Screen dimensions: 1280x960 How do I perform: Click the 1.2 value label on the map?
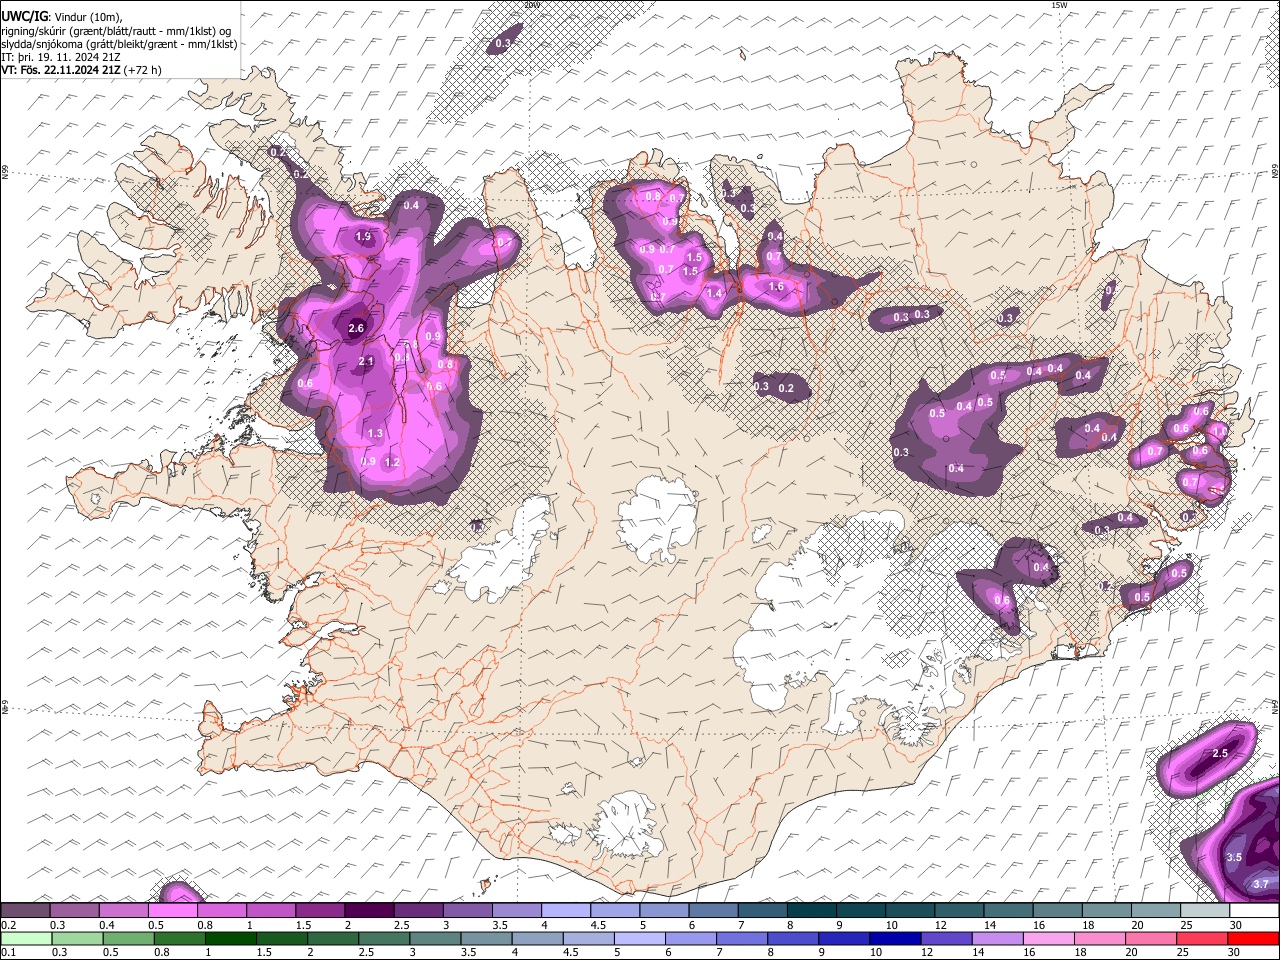tap(393, 462)
